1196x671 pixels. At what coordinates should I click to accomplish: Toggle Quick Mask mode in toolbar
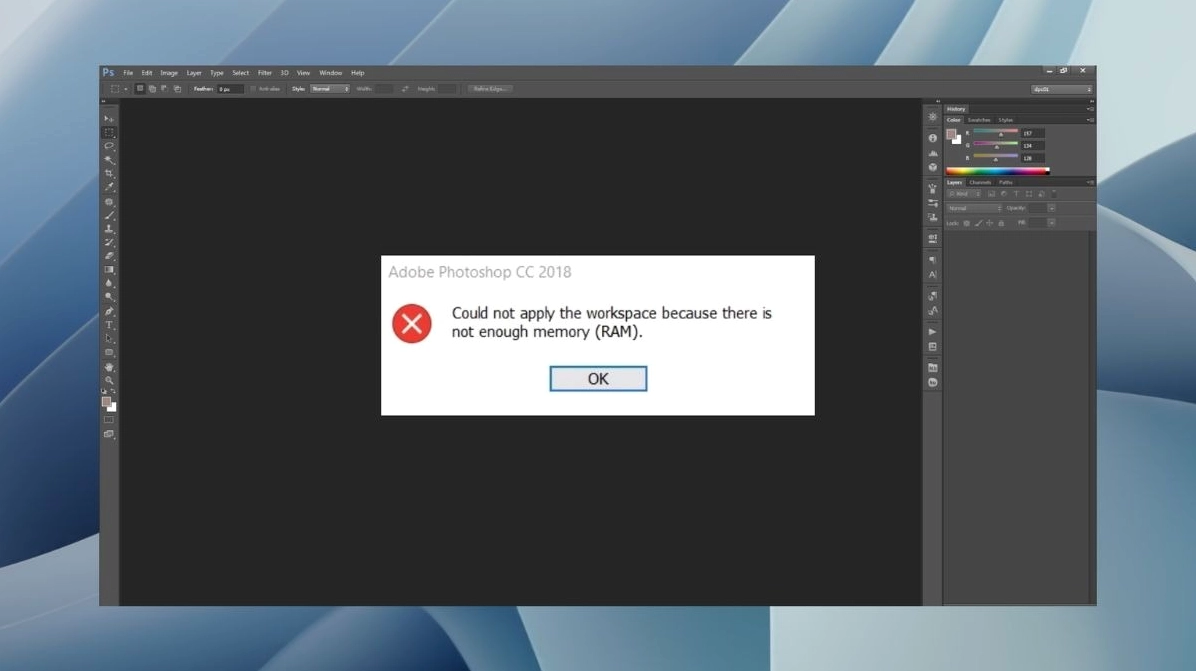coord(109,420)
